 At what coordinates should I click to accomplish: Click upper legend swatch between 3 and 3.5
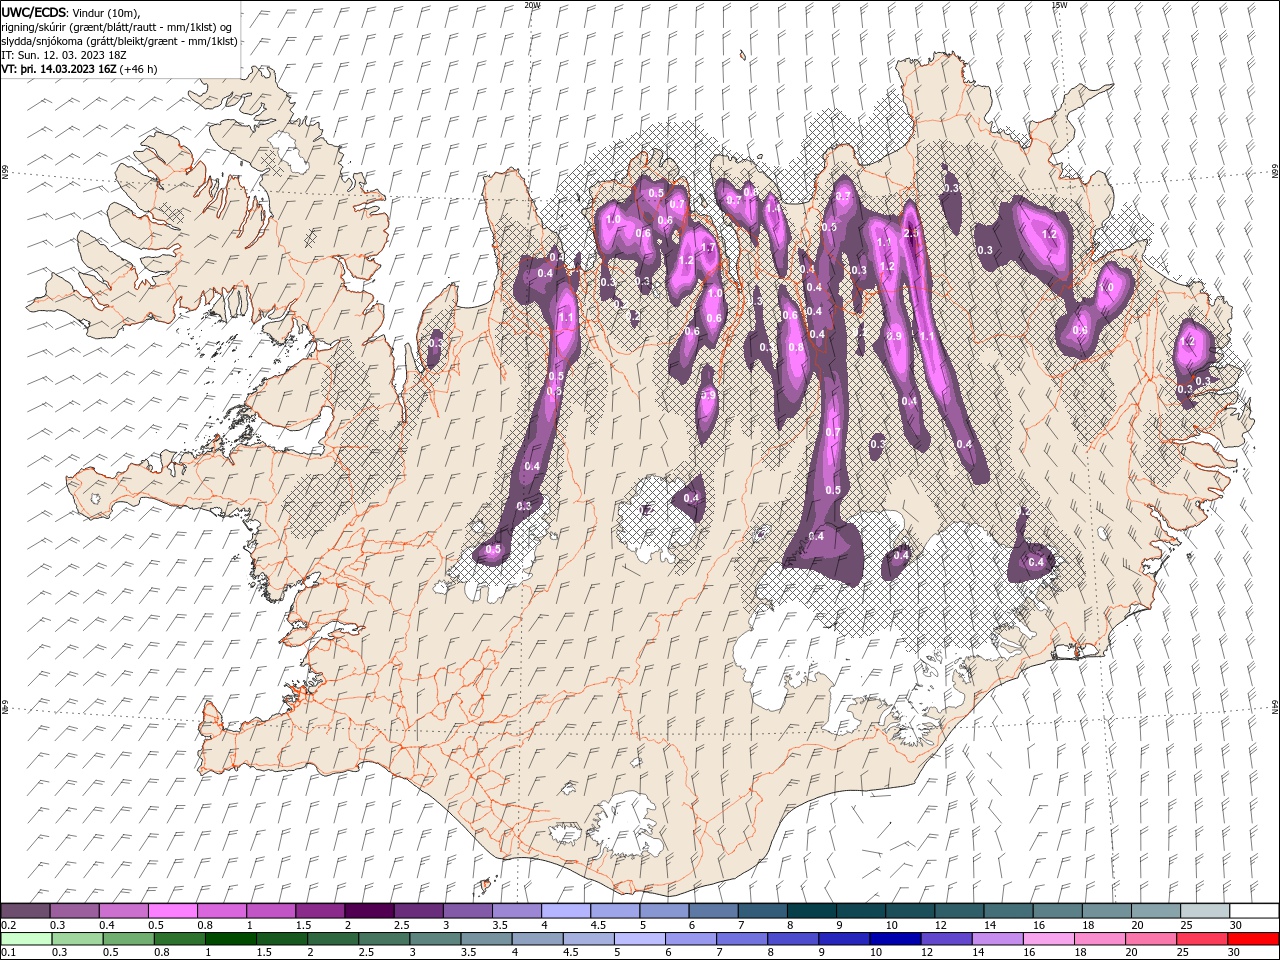click(467, 911)
